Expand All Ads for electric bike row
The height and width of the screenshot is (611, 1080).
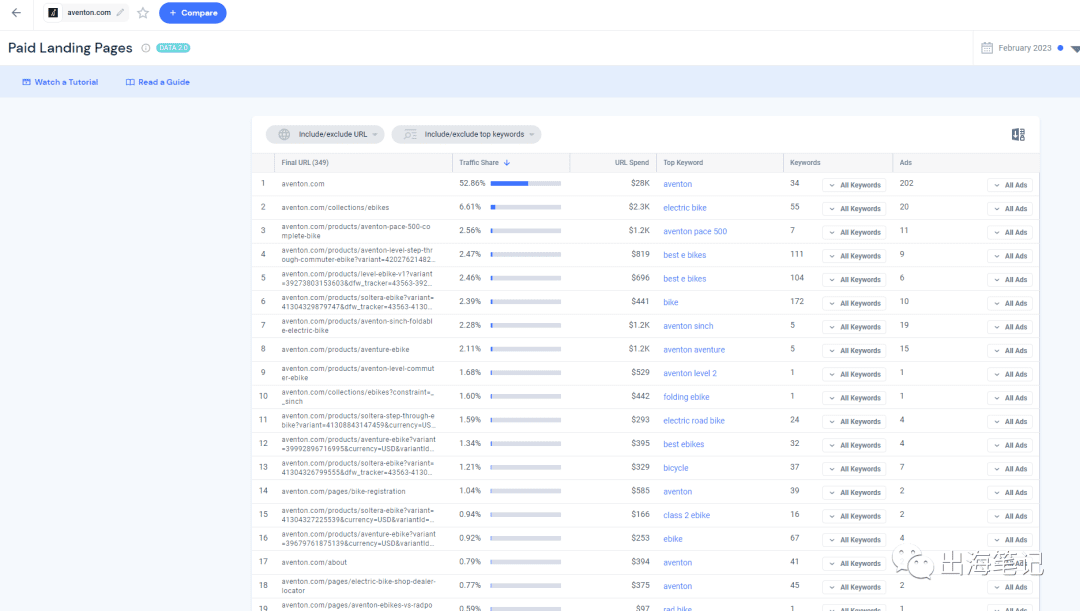point(1010,209)
